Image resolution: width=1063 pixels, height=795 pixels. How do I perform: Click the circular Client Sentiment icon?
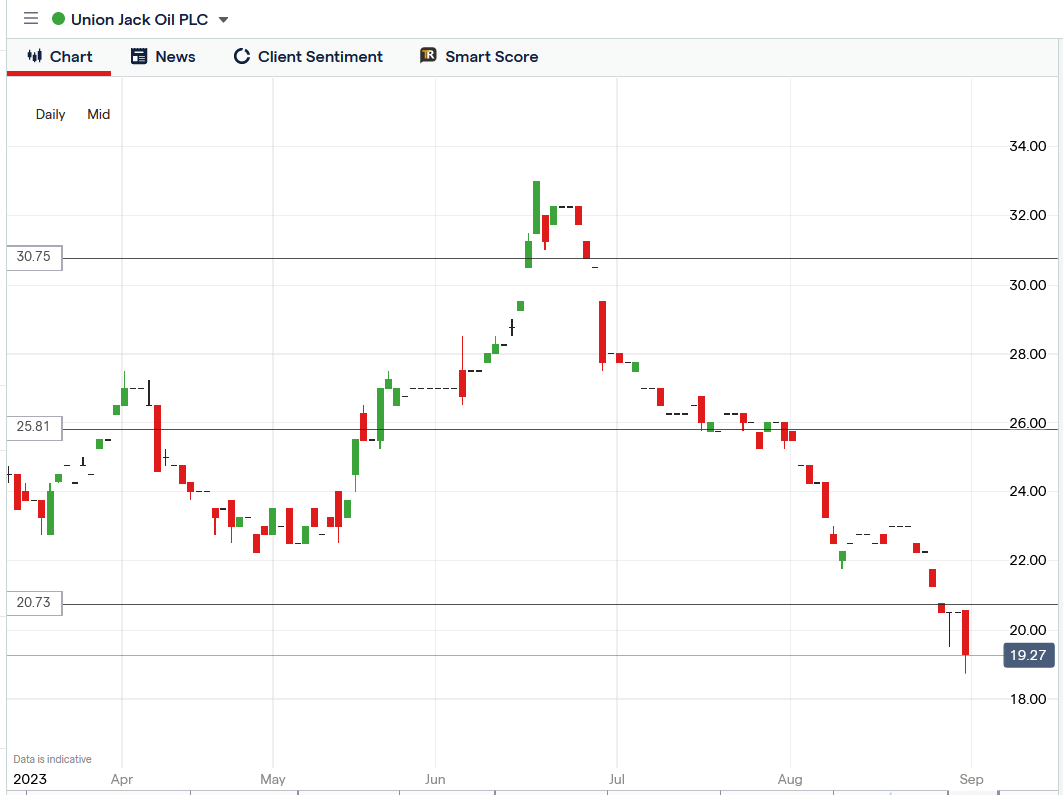(241, 56)
